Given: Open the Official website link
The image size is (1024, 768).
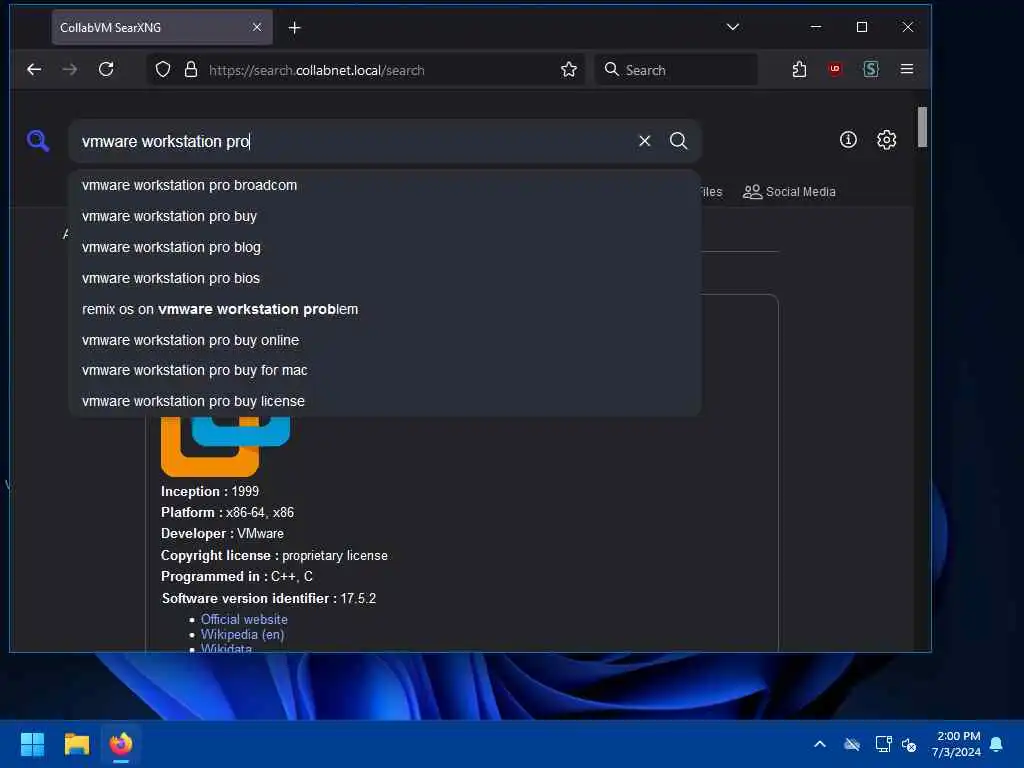Looking at the screenshot, I should pos(244,619).
